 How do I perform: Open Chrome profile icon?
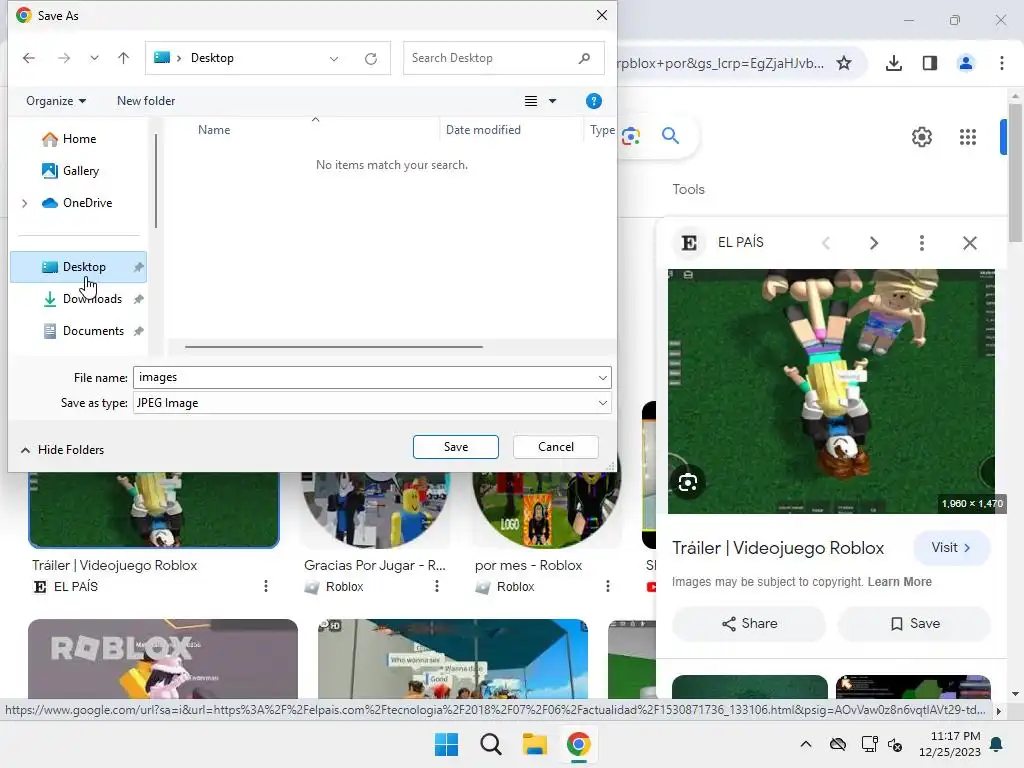[965, 63]
